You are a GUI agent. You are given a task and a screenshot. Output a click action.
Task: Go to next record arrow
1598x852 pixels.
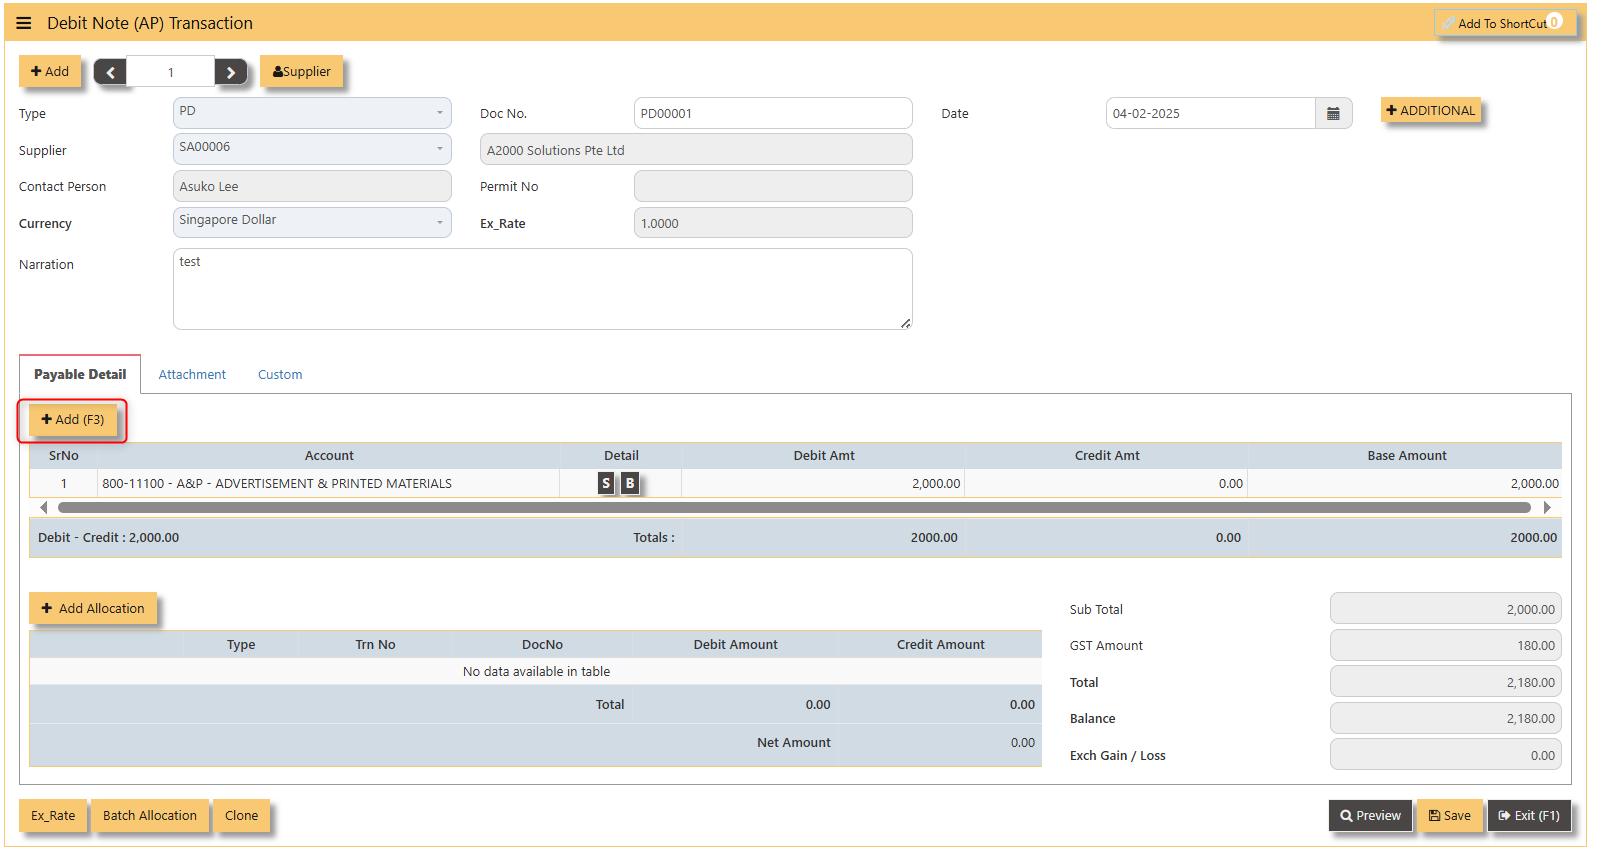[231, 72]
